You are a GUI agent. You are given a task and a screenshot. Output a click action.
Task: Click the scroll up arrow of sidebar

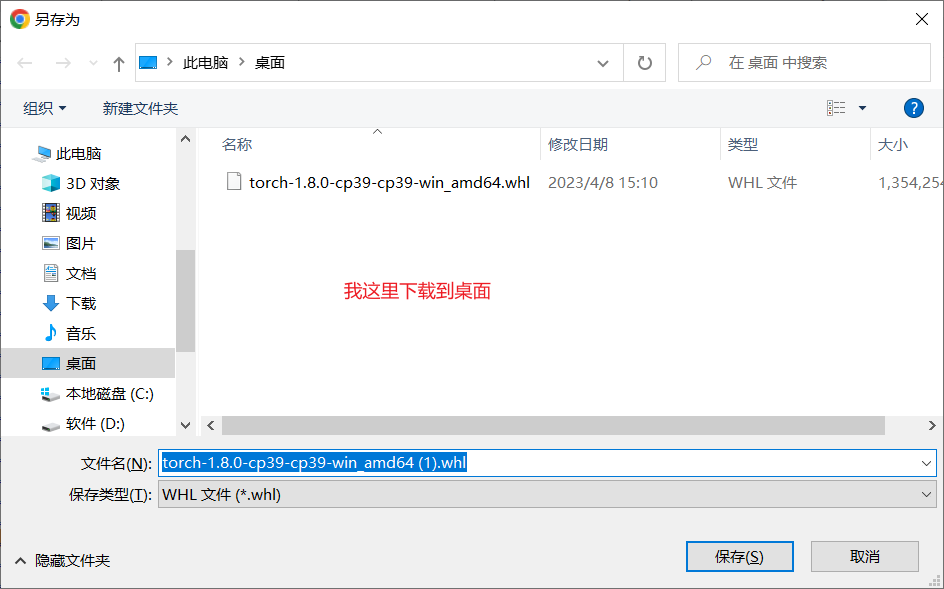point(185,139)
